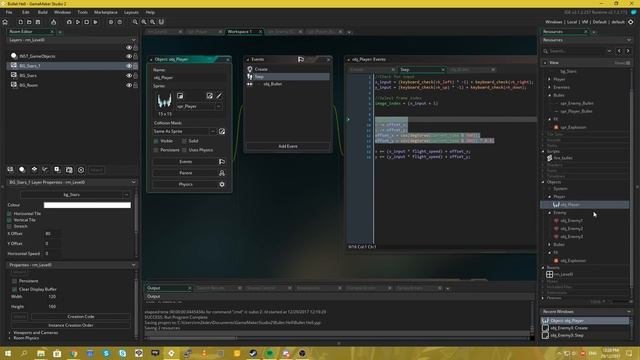This screenshot has height=360, width=640.
Task: Open Creation Code button
Action: pos(81,317)
